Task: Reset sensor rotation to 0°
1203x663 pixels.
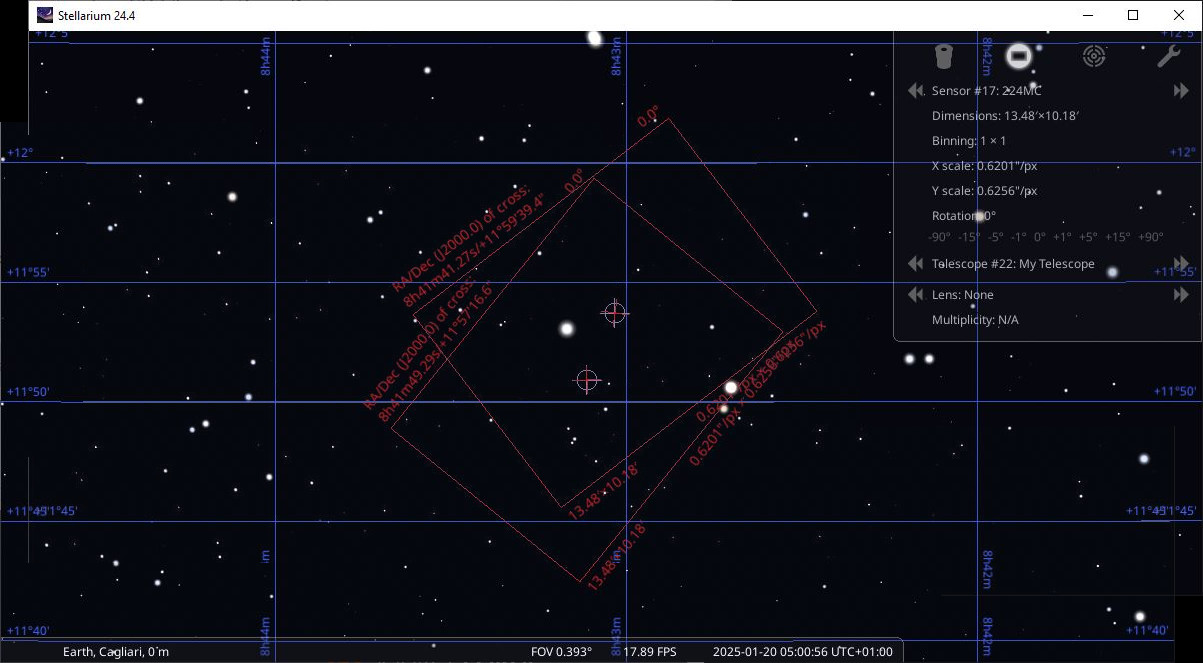Action: 1040,237
